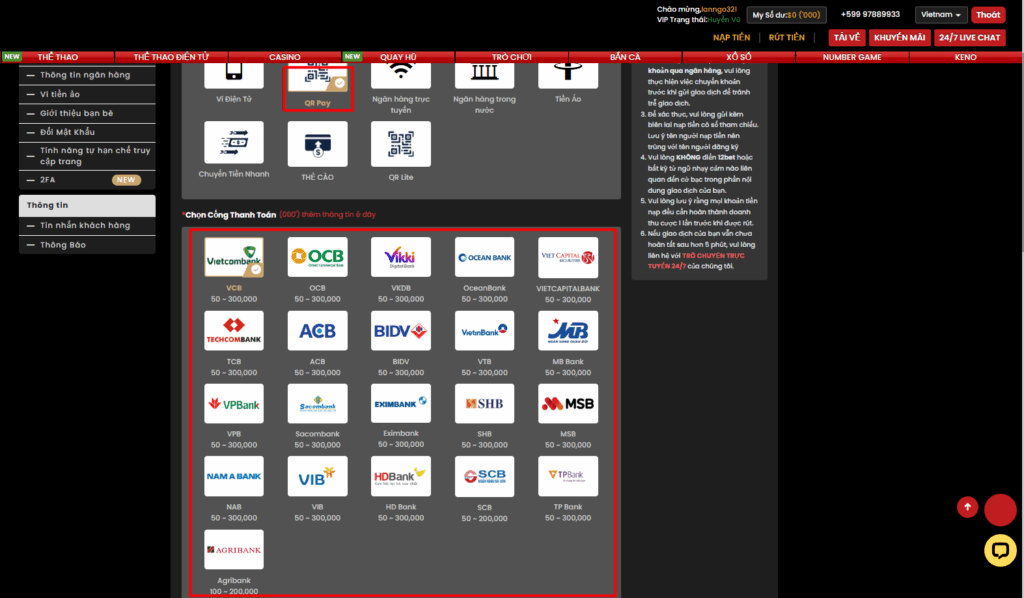This screenshot has height=598, width=1024.
Task: Open Tin nhắn khách hàng sidebar item
Action: point(87,225)
